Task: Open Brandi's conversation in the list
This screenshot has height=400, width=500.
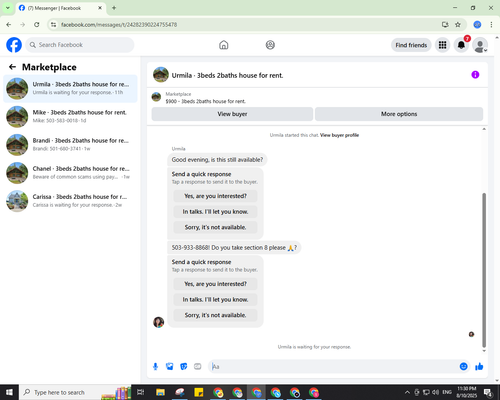Action: [x=70, y=145]
